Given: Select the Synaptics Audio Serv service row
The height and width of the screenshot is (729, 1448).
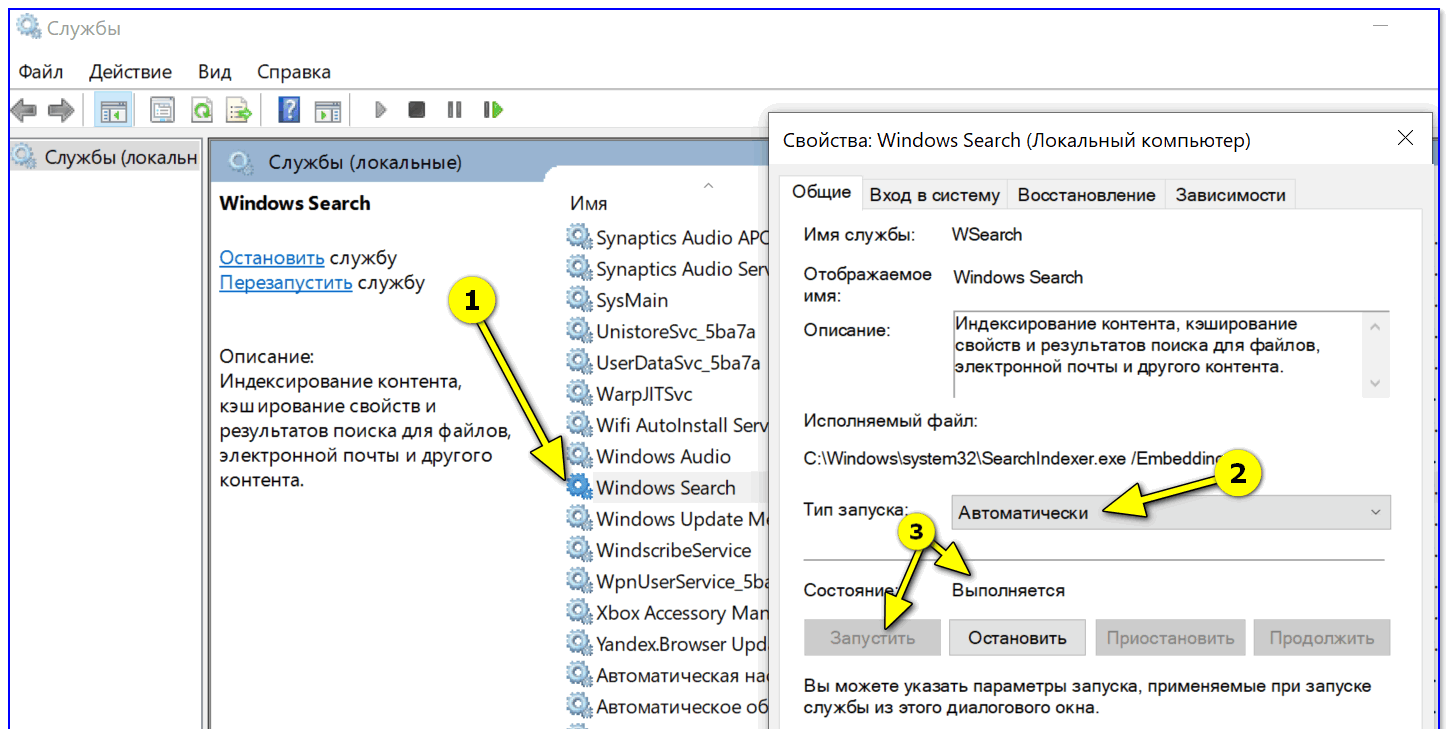Looking at the screenshot, I should pyautogui.click(x=668, y=269).
